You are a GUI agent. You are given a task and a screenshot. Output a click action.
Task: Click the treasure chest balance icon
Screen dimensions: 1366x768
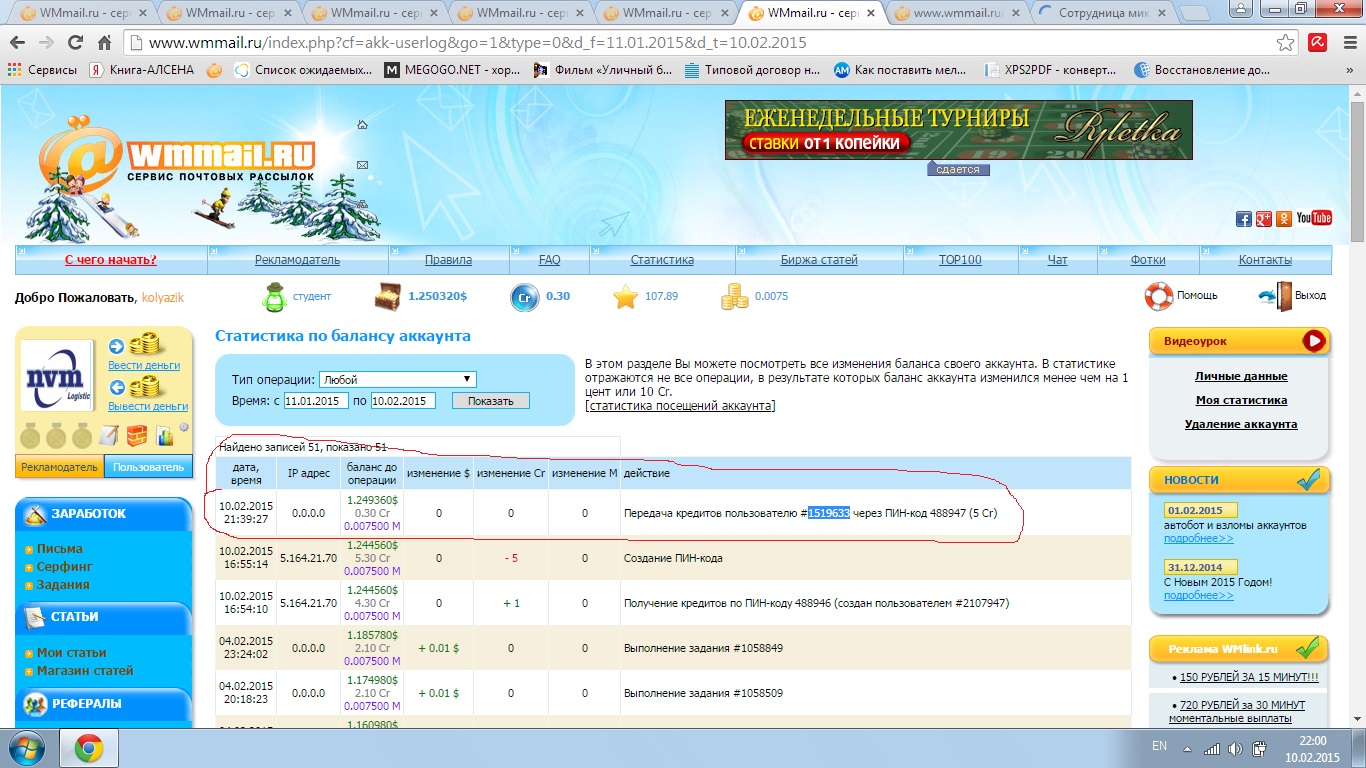pyautogui.click(x=388, y=297)
